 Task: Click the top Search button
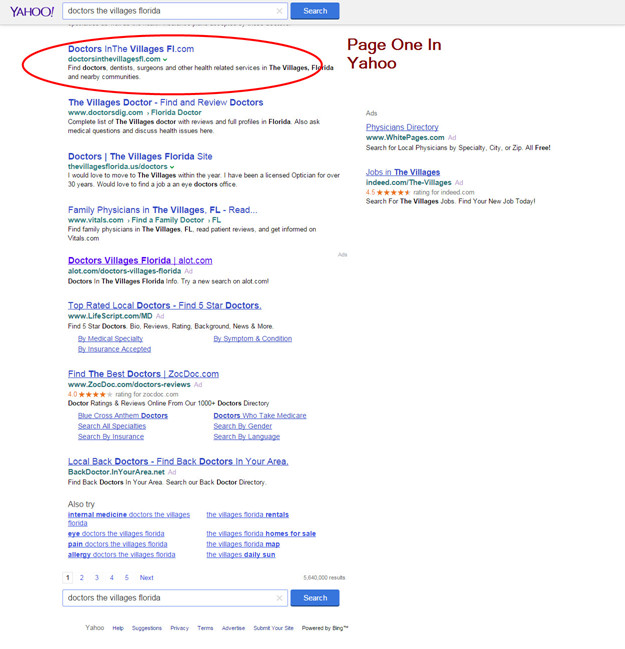314,11
